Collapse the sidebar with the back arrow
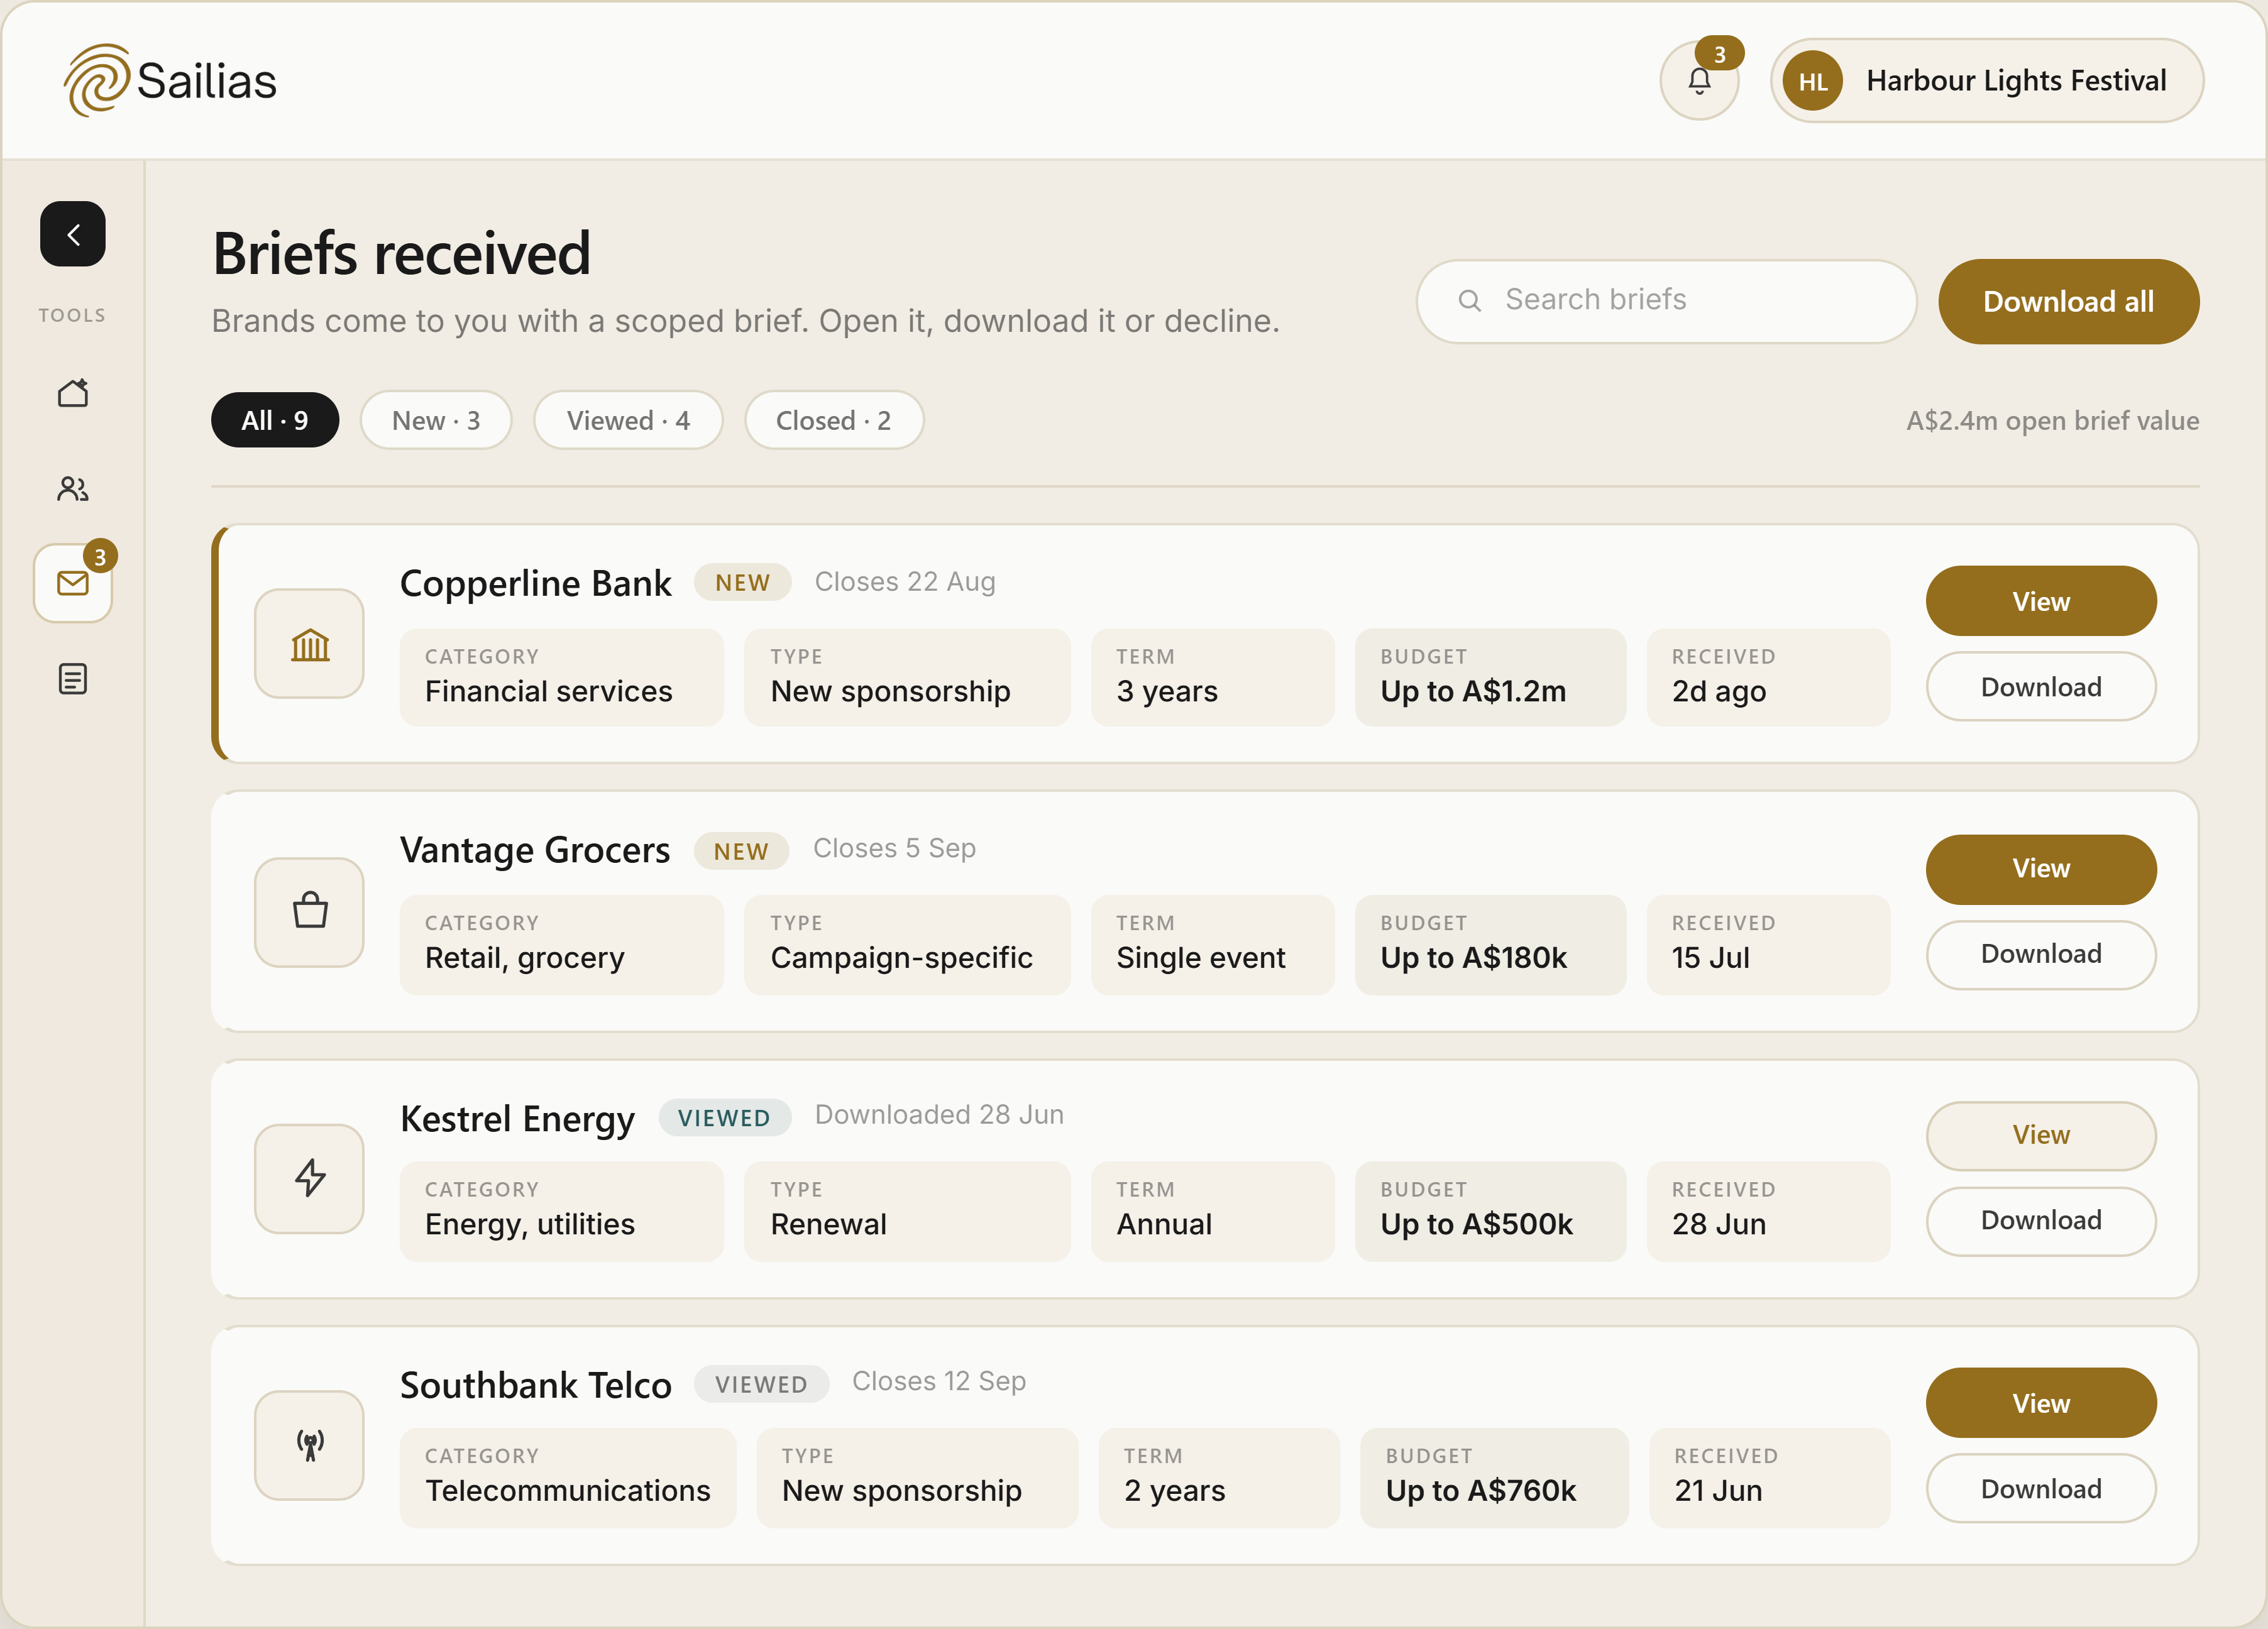 coord(73,234)
